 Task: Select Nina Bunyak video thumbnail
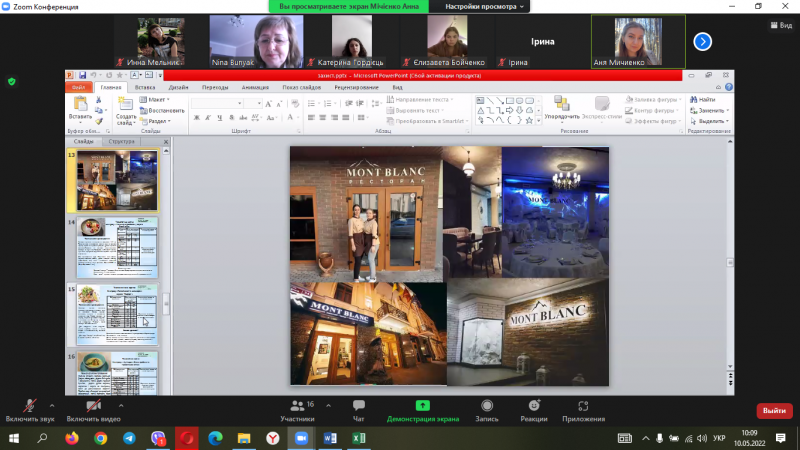tap(256, 41)
